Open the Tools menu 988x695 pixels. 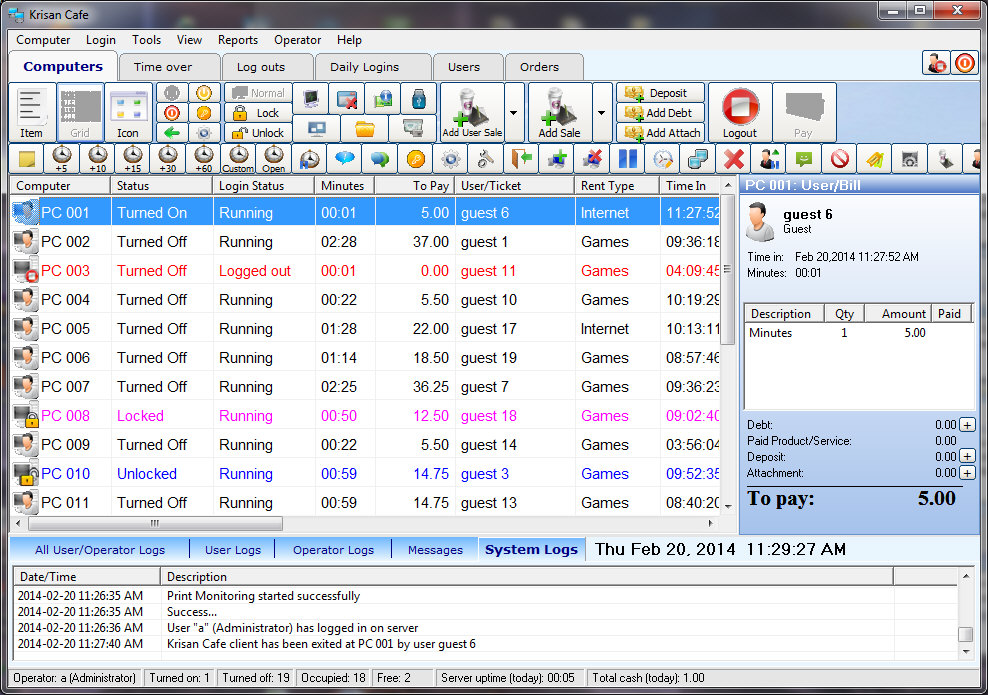tap(146, 40)
